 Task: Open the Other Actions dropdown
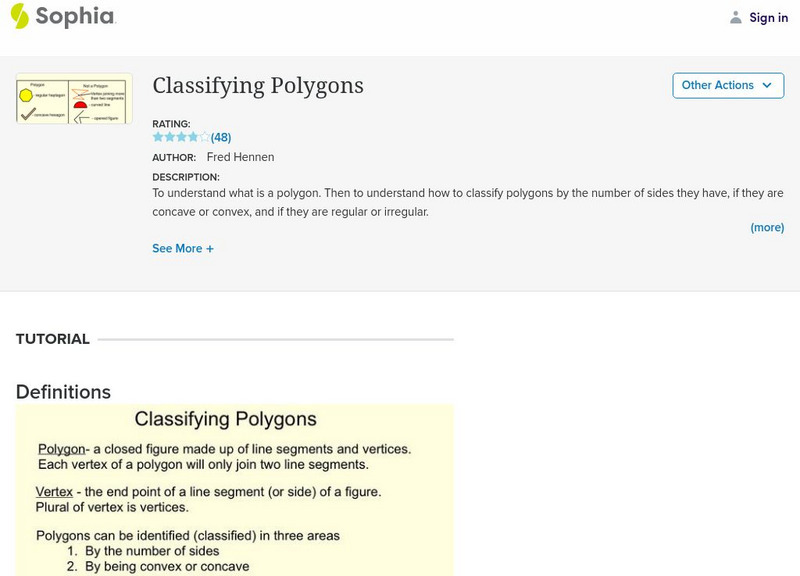(727, 86)
